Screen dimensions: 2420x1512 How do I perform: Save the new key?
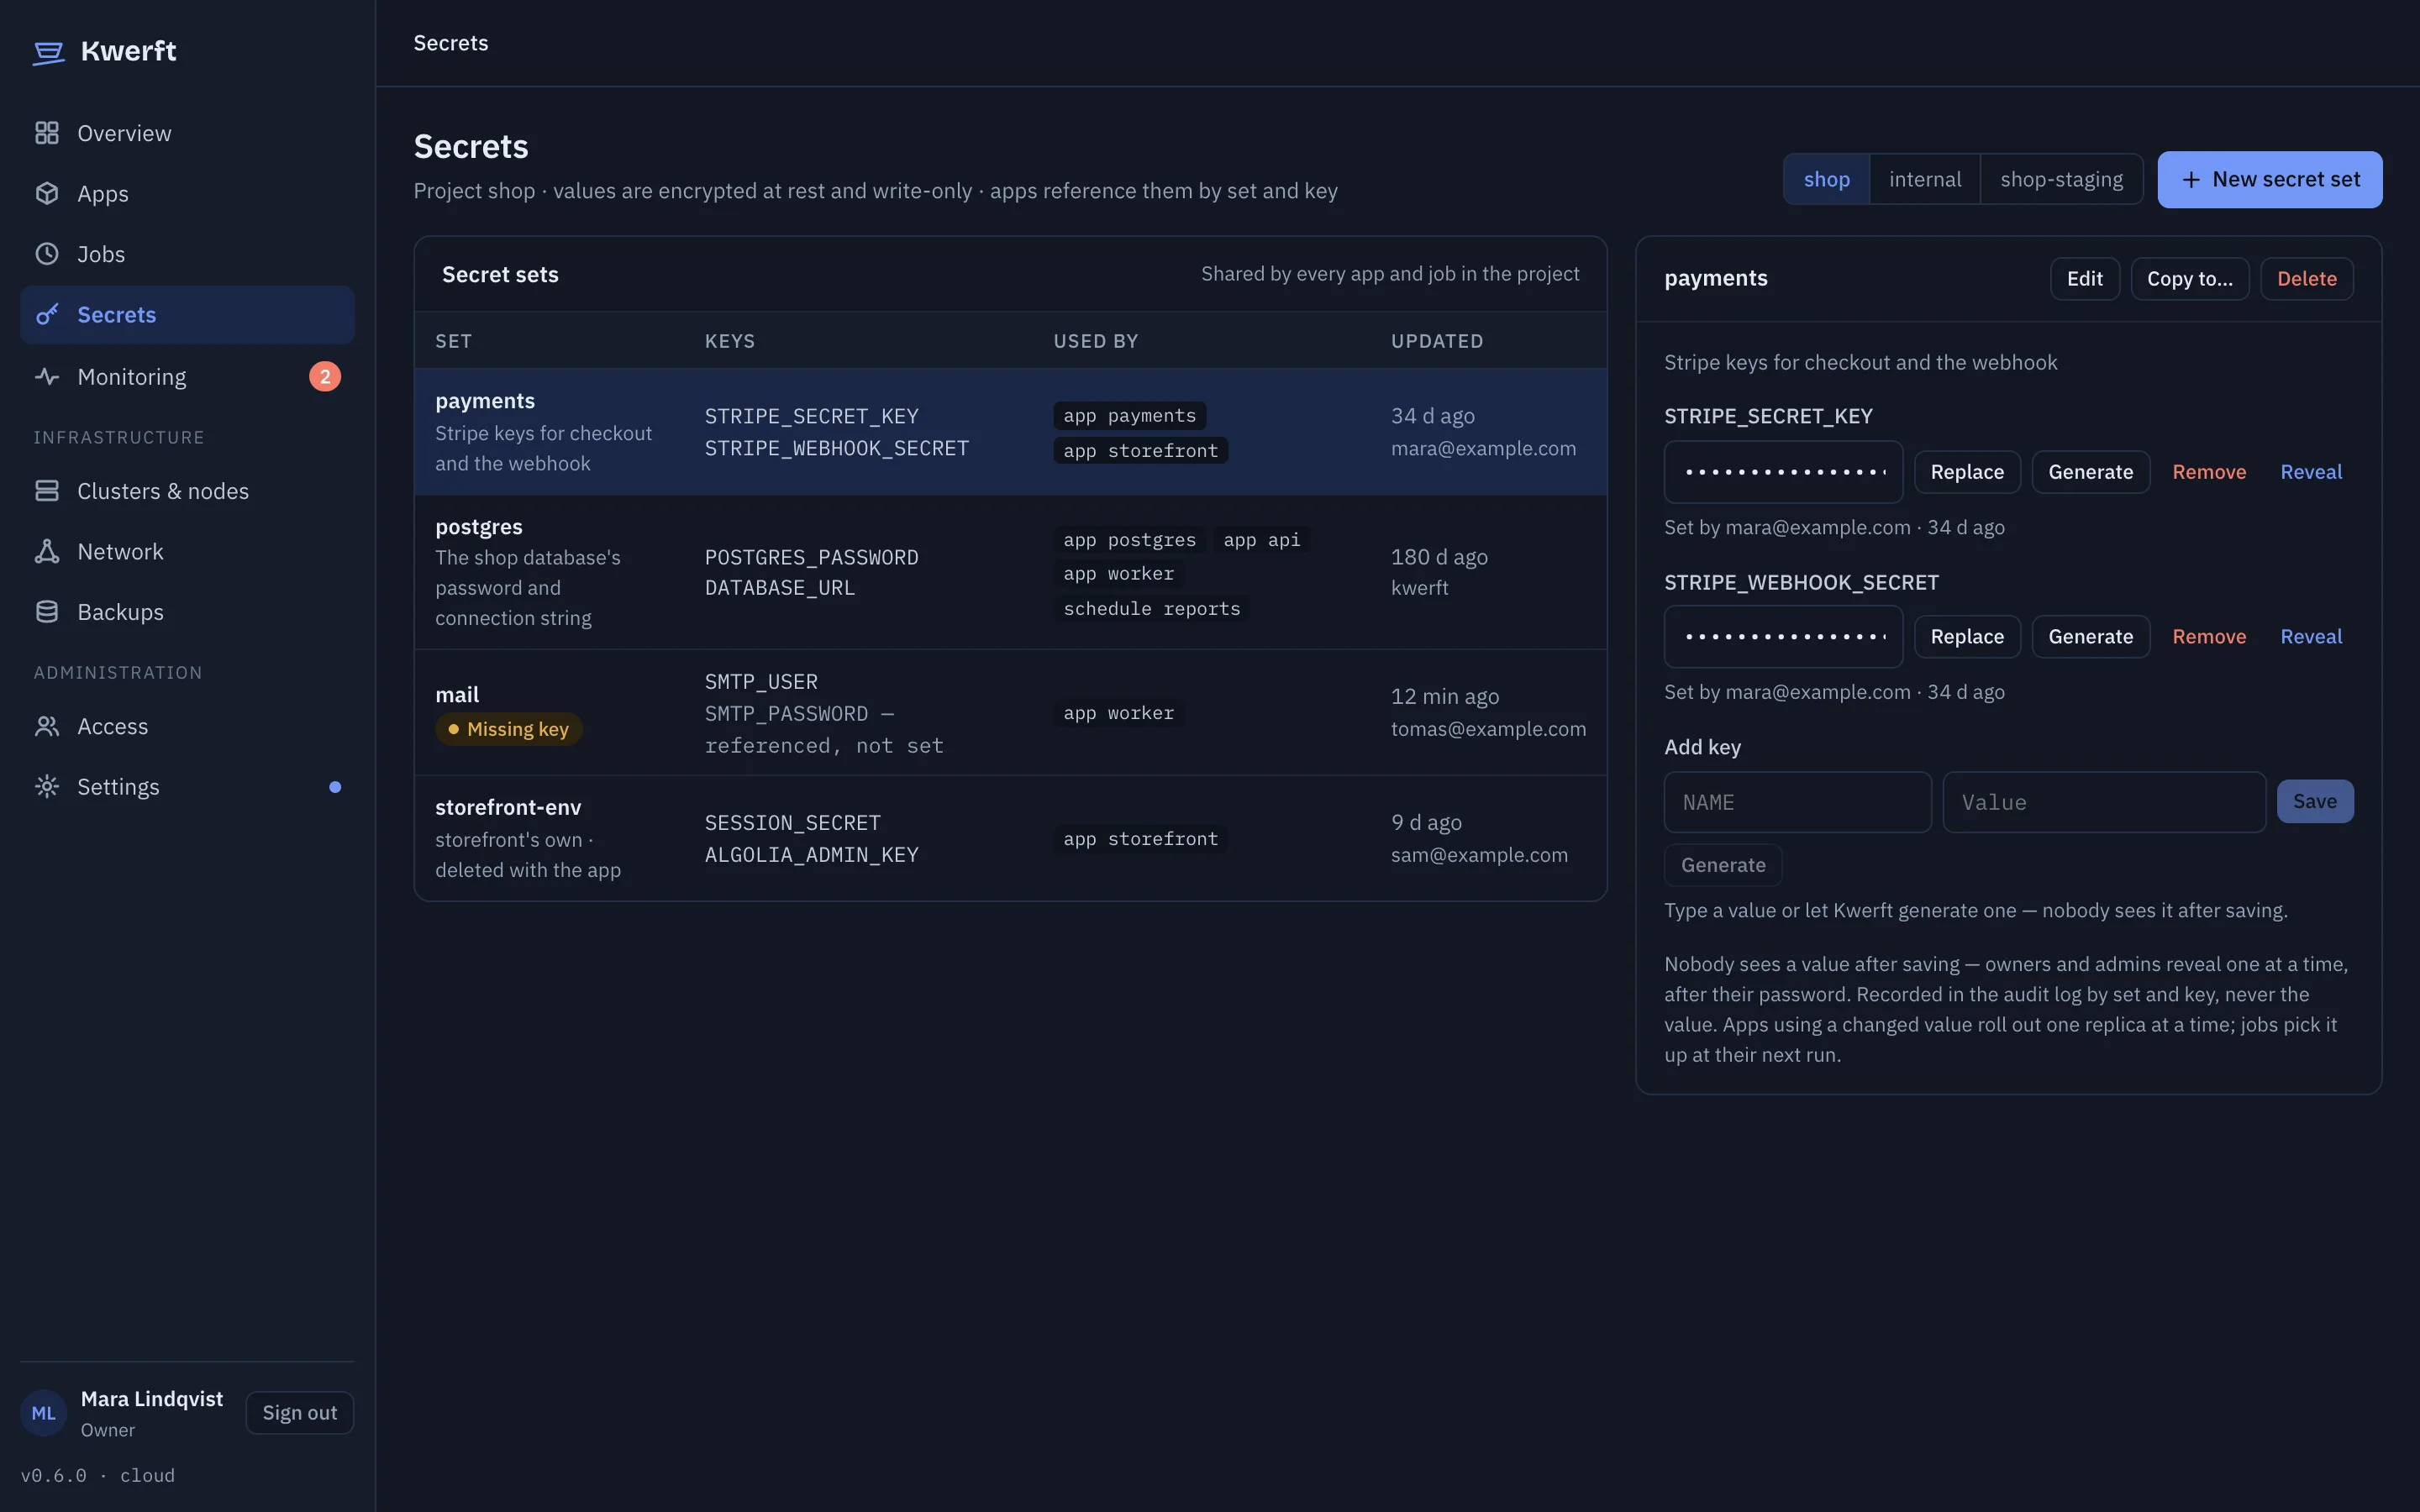coord(2315,802)
